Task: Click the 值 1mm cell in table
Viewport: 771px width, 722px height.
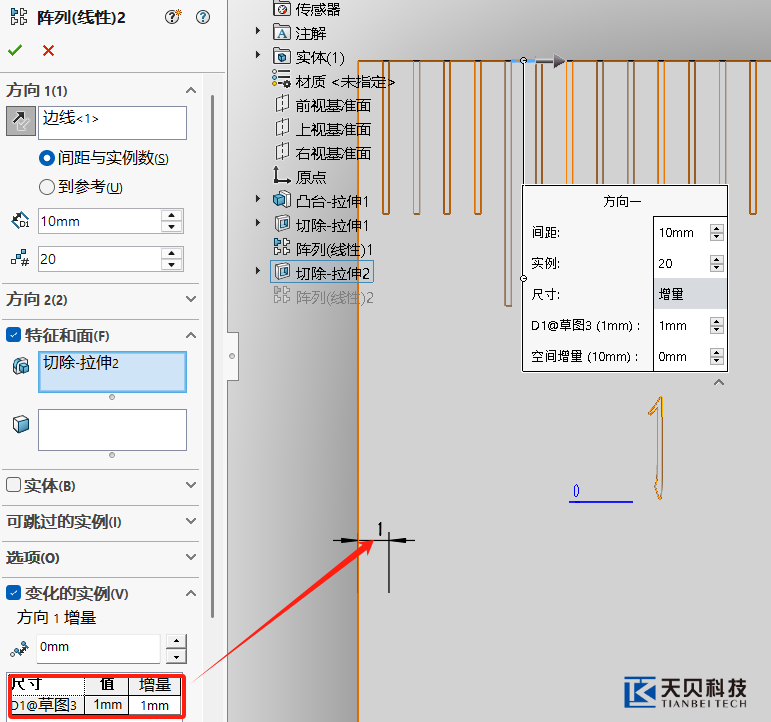Action: [x=107, y=705]
